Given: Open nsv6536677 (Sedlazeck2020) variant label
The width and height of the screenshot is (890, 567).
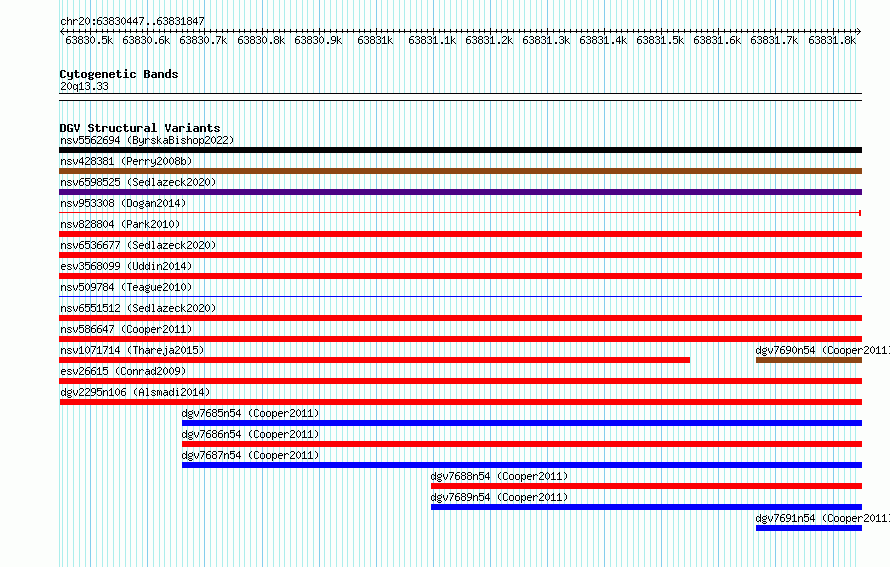Looking at the screenshot, I should [138, 245].
